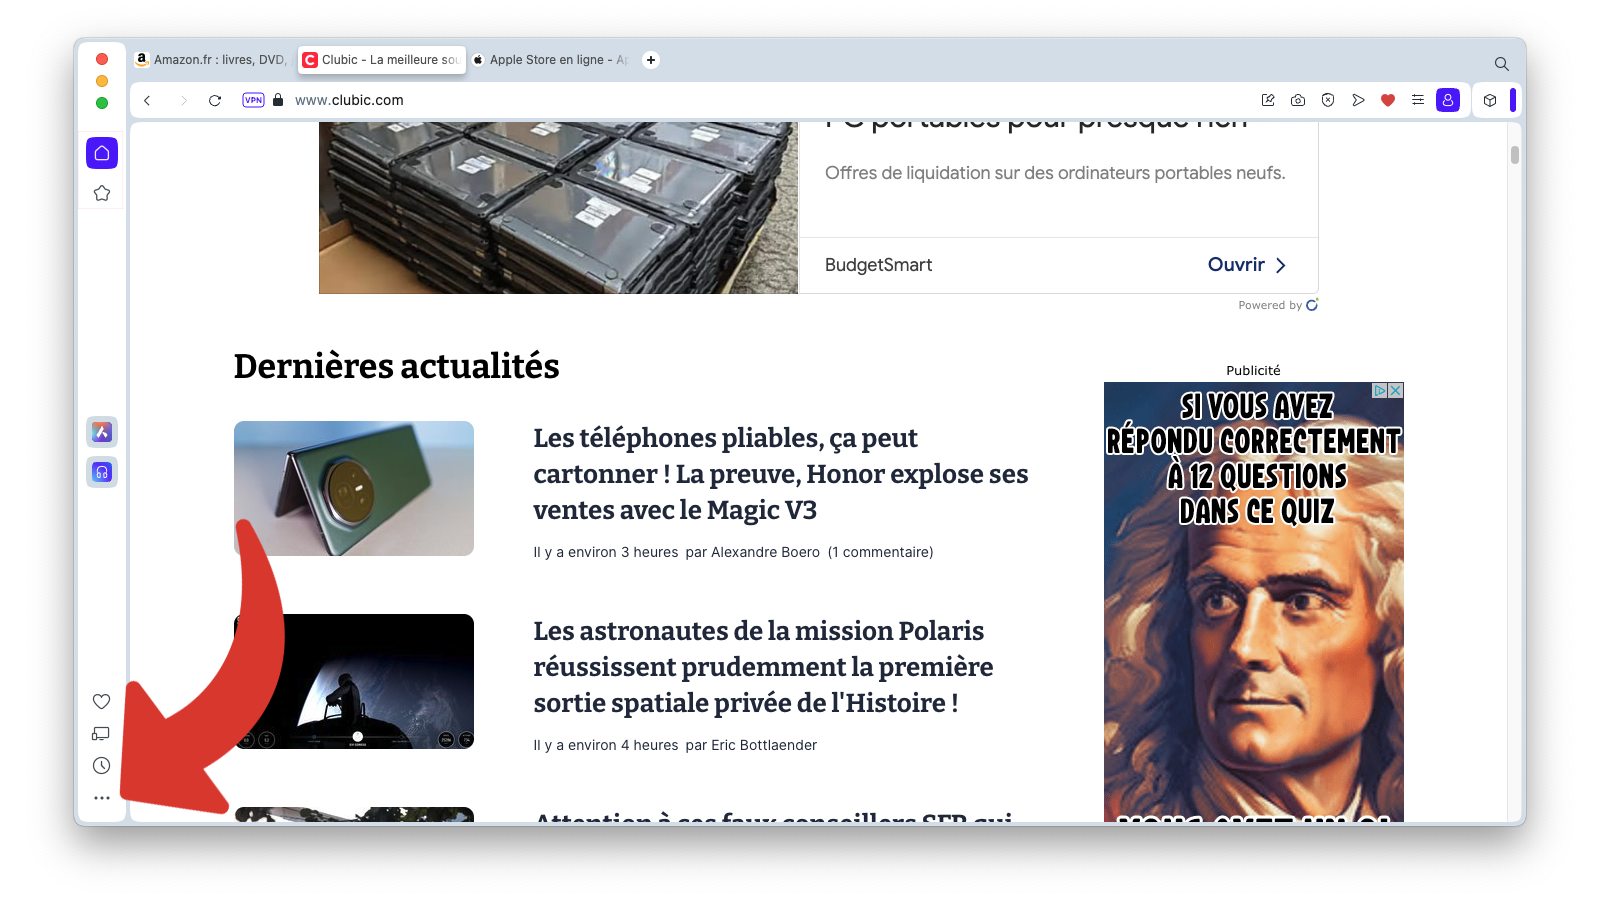
Task: Open the VPN badge panel in the address bar
Action: pos(253,100)
